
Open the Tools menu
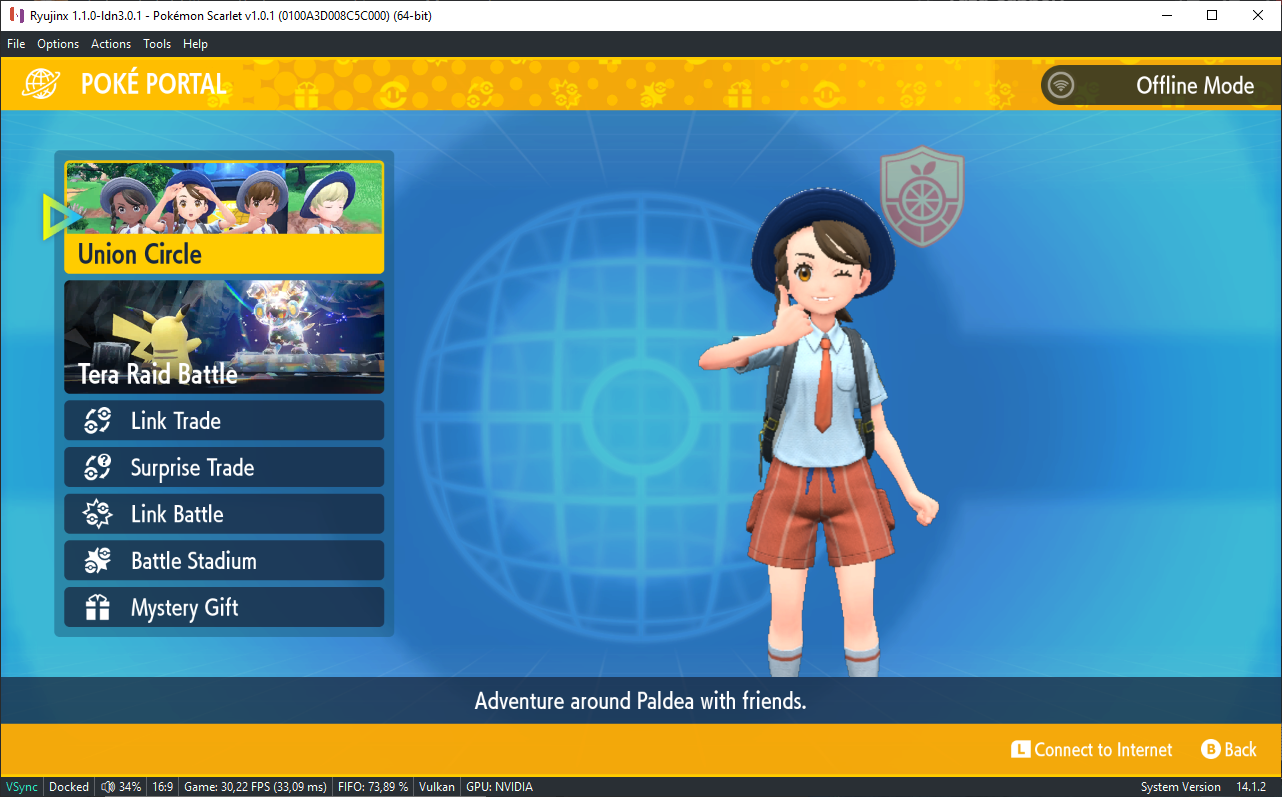point(157,44)
